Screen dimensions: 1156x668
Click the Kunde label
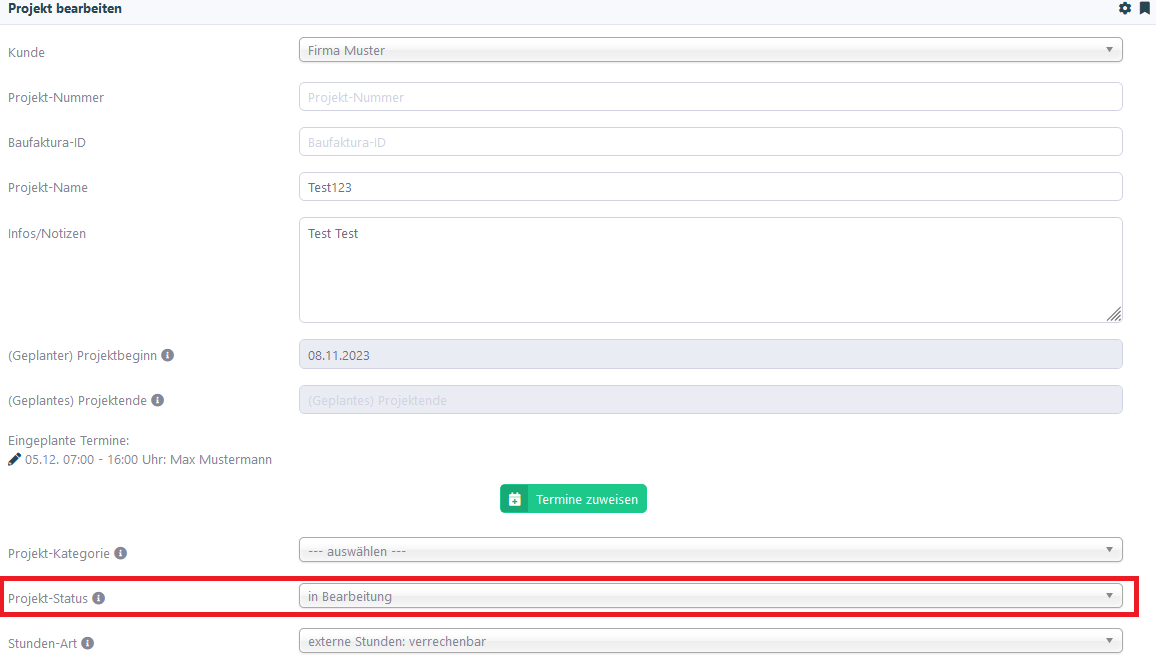27,52
